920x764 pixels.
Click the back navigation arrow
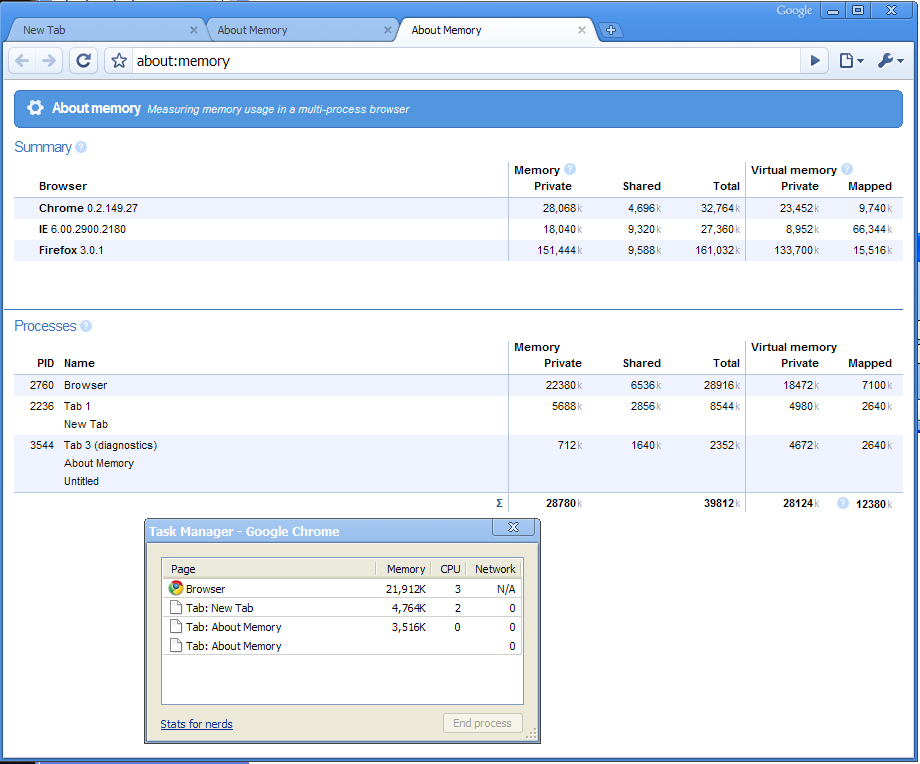(22, 61)
